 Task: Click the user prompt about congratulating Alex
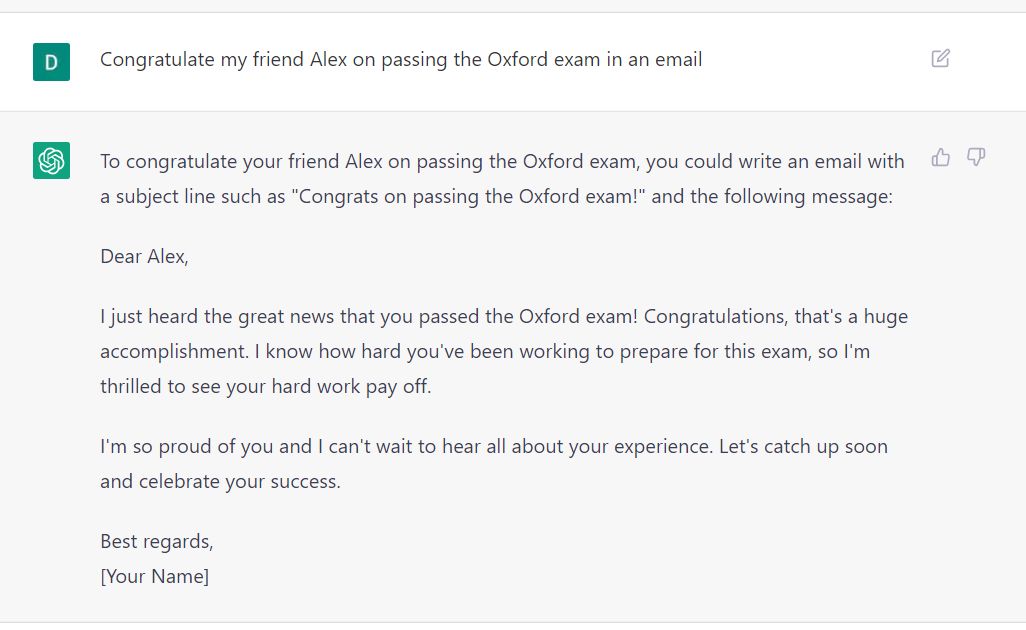(400, 60)
